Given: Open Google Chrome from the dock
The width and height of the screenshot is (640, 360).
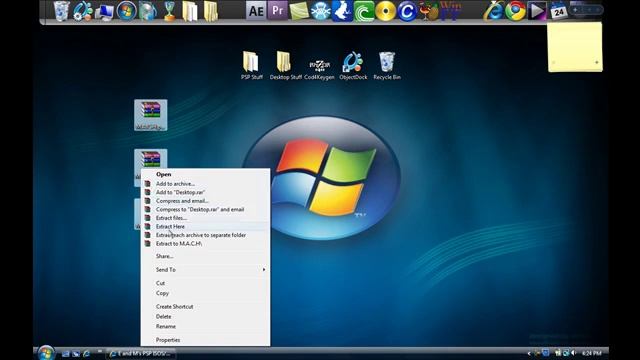Looking at the screenshot, I should click(x=515, y=11).
